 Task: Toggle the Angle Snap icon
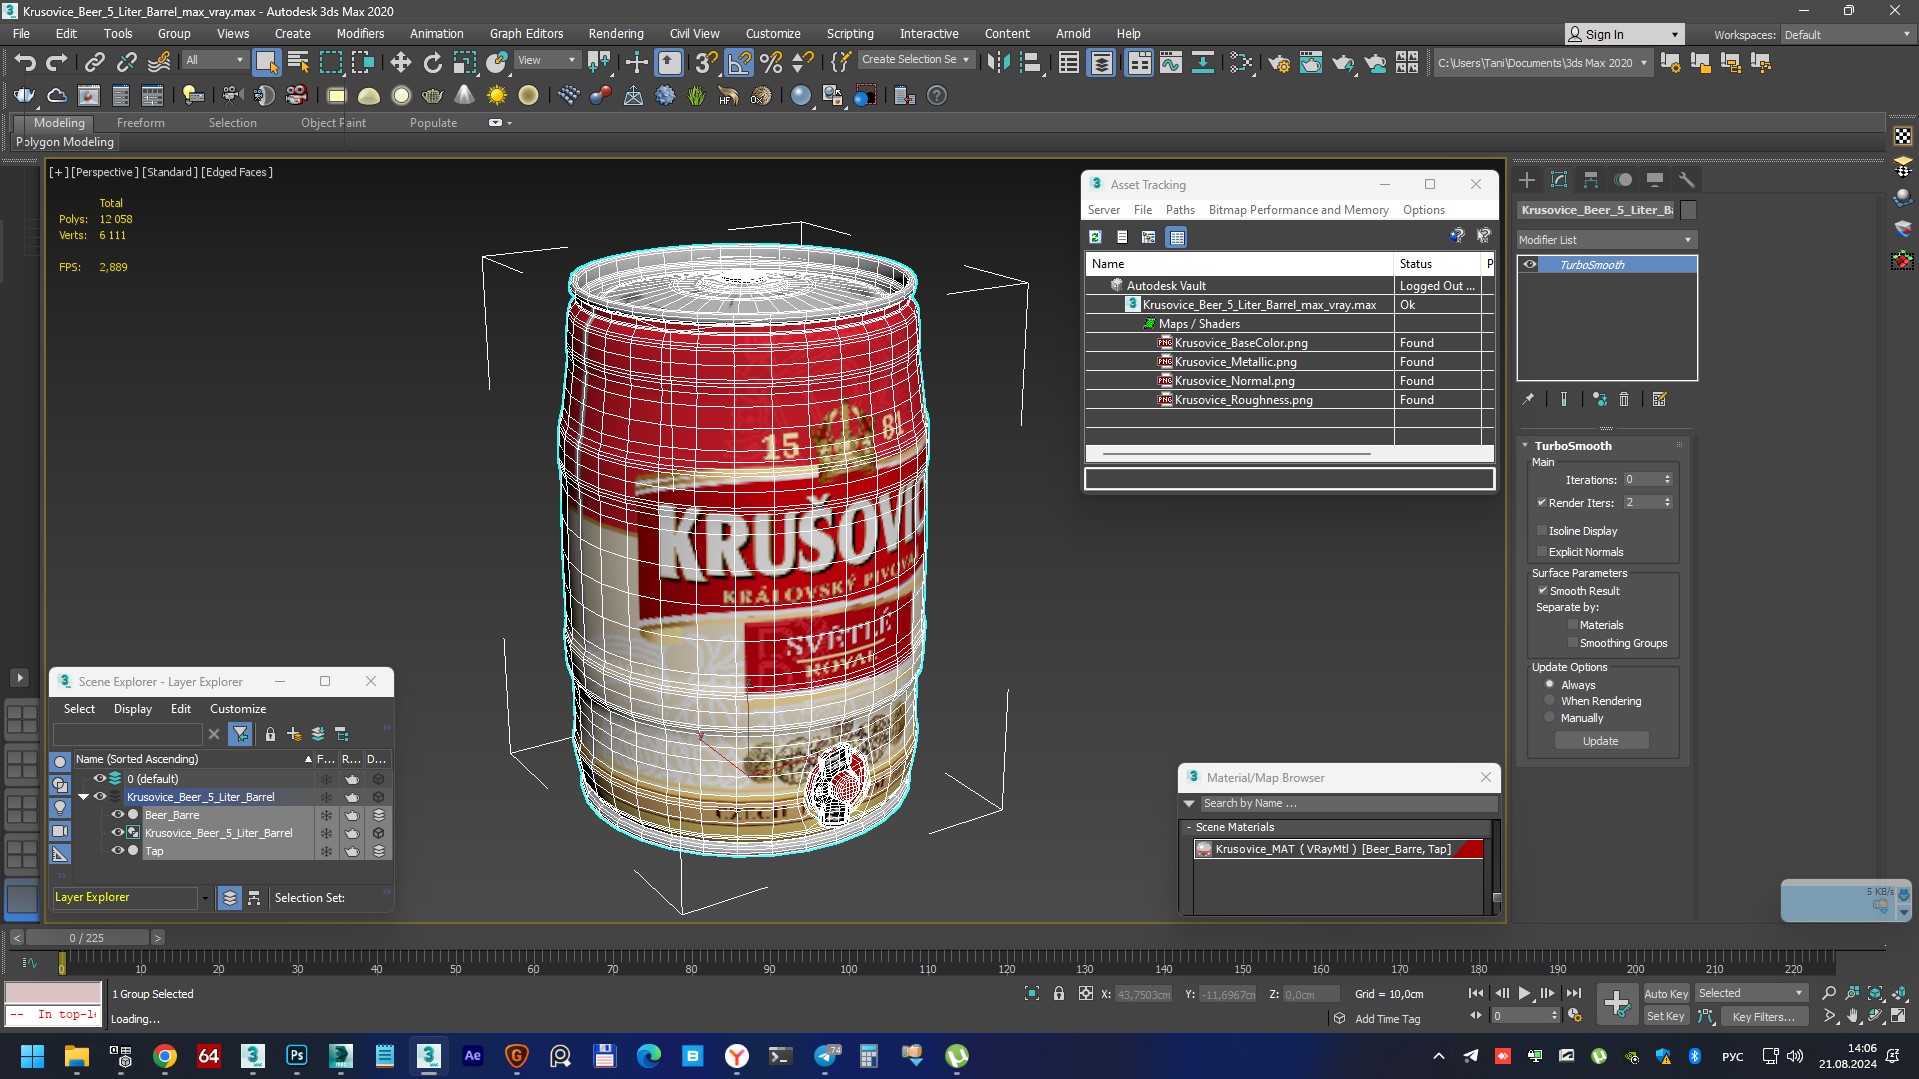click(739, 62)
